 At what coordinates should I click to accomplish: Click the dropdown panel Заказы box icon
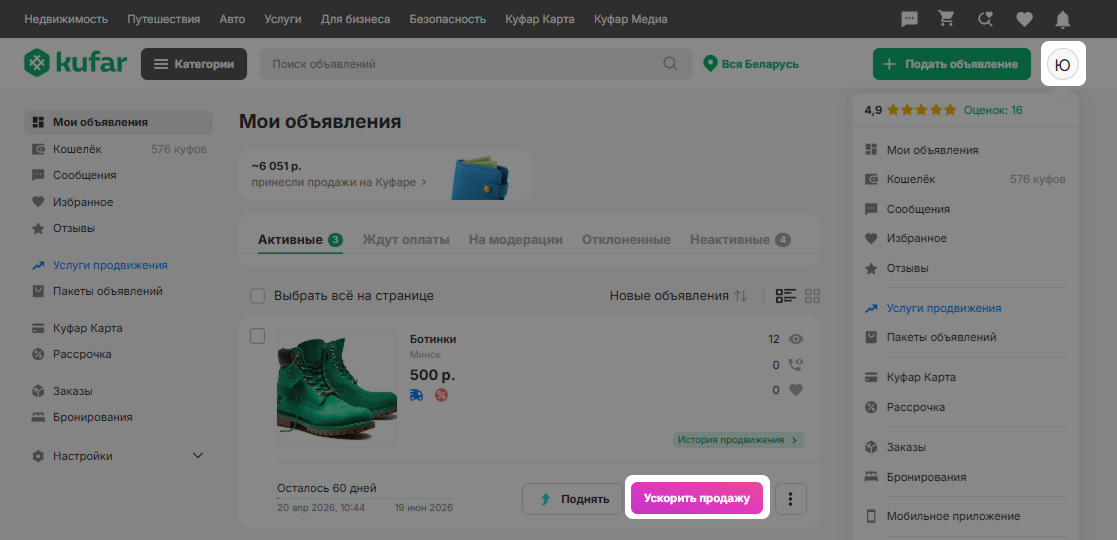871,447
